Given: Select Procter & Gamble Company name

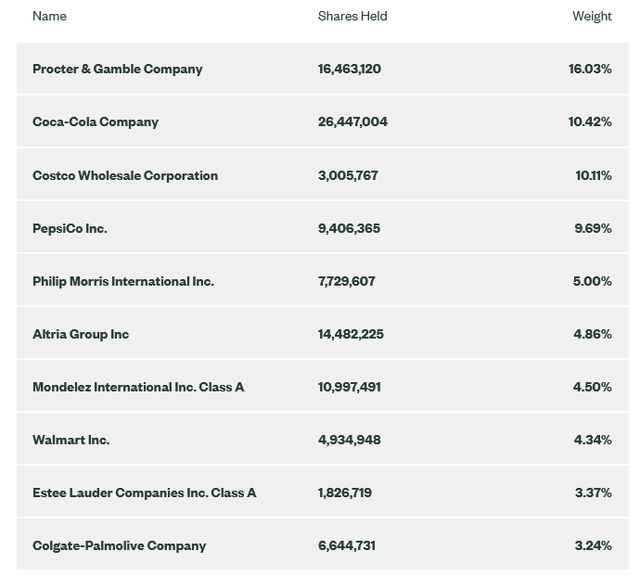Looking at the screenshot, I should coord(118,69).
